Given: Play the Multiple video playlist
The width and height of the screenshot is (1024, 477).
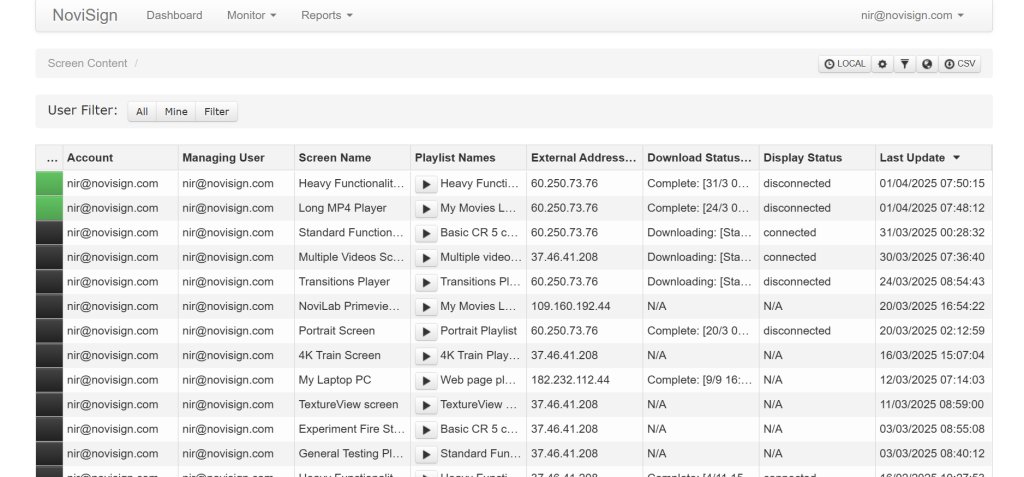Looking at the screenshot, I should tap(426, 258).
